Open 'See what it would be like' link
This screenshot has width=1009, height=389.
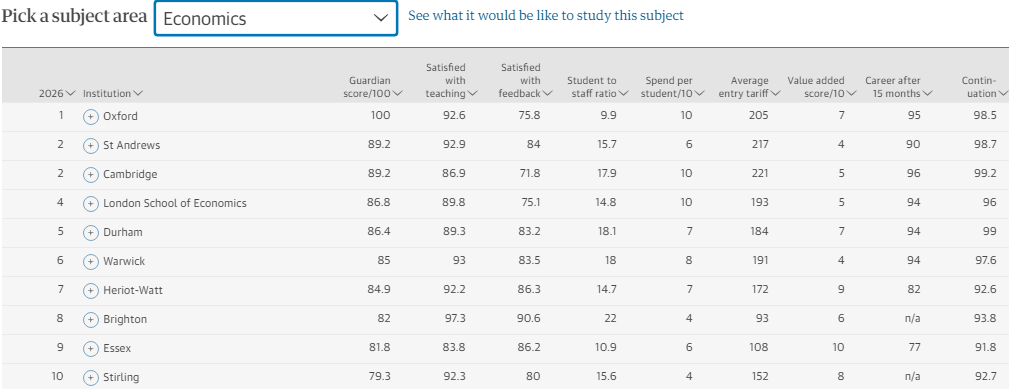[x=546, y=15]
